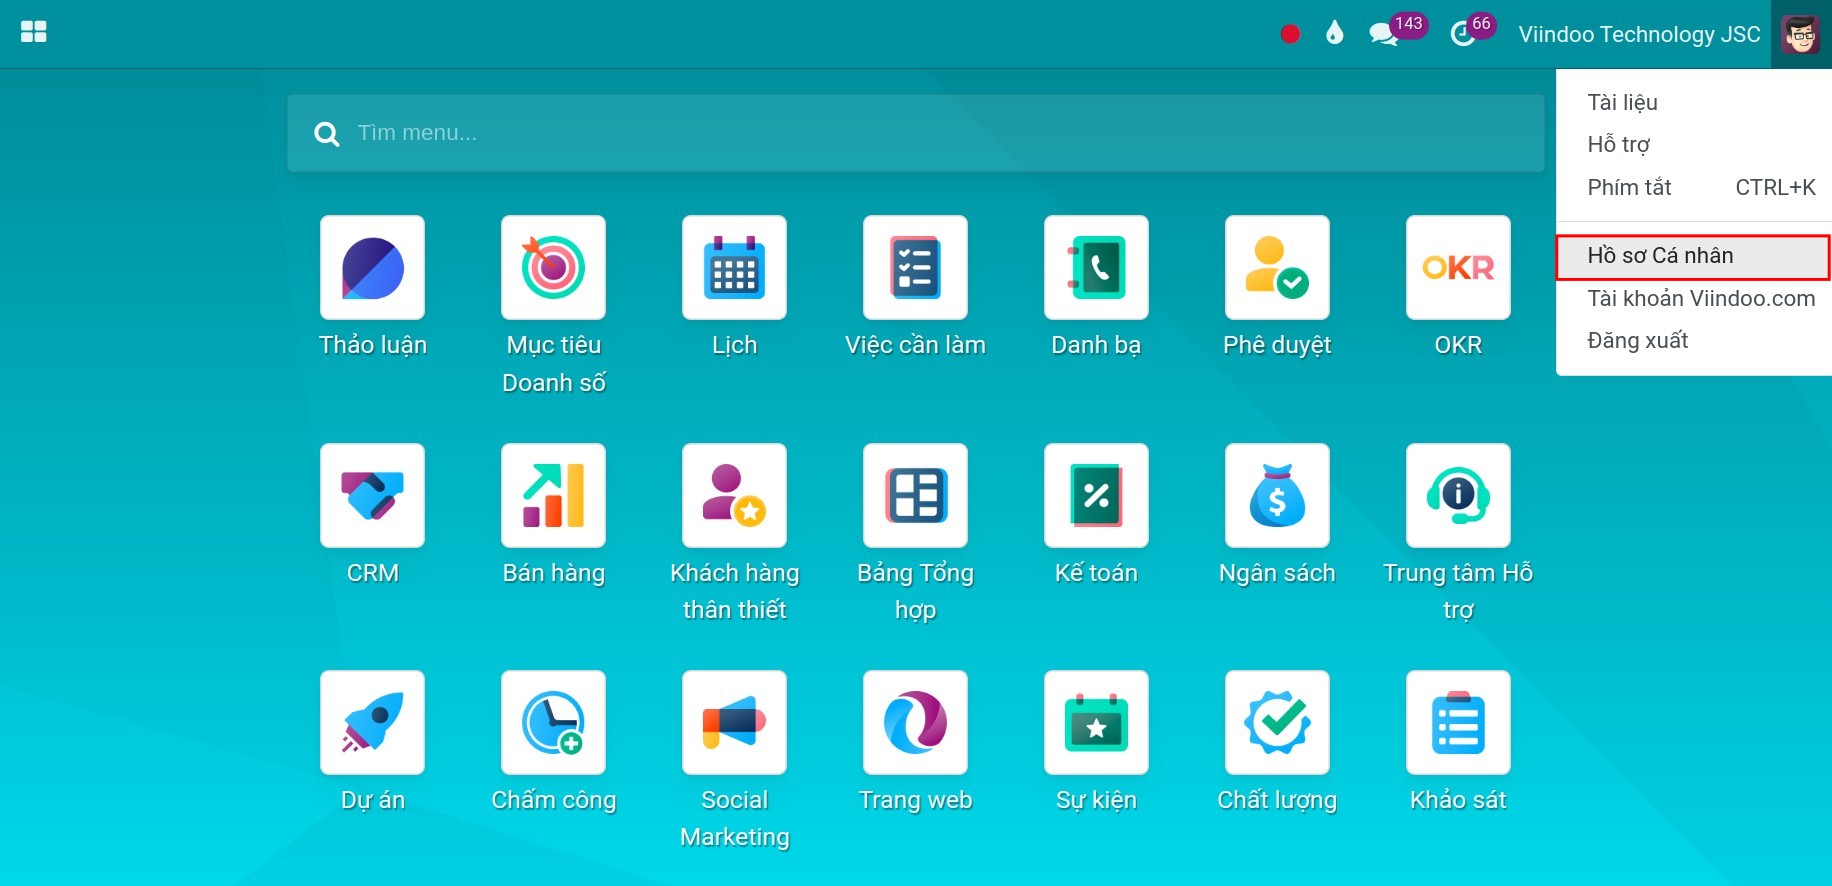Launch the Khảo sát survey app
The image size is (1832, 886).
tap(1458, 722)
